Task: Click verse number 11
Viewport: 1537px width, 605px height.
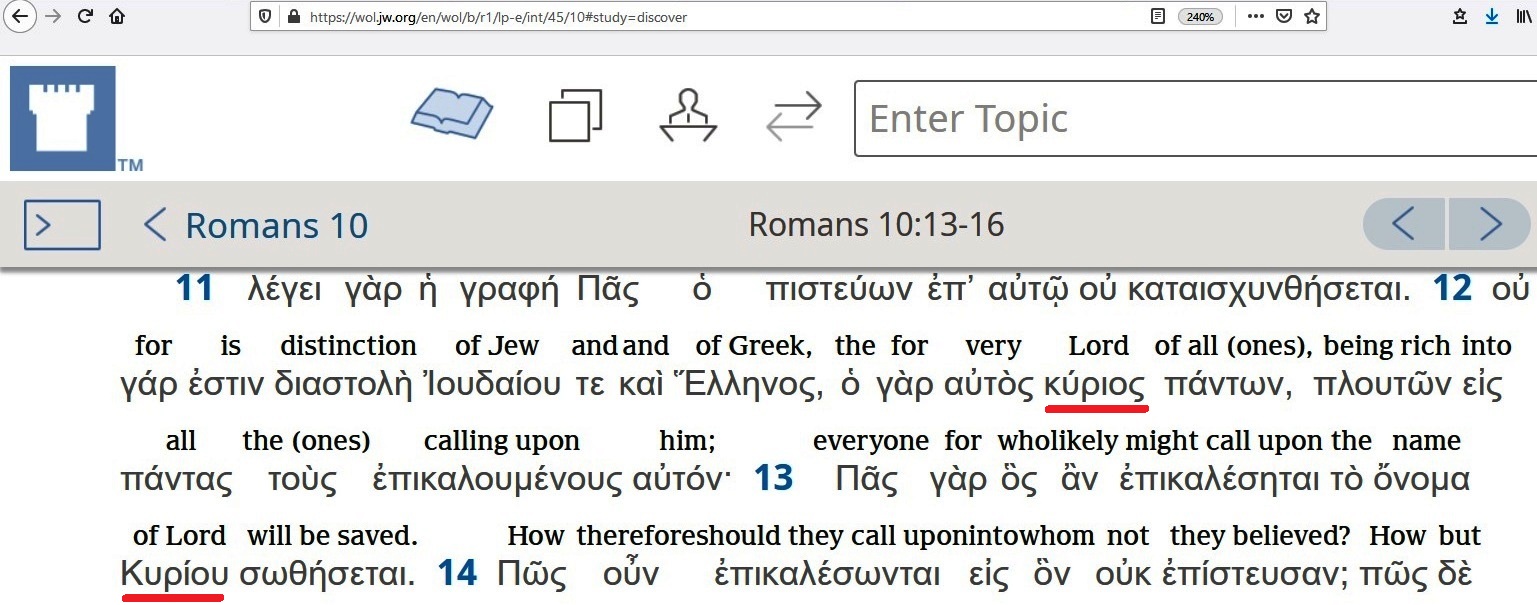Action: (x=195, y=289)
